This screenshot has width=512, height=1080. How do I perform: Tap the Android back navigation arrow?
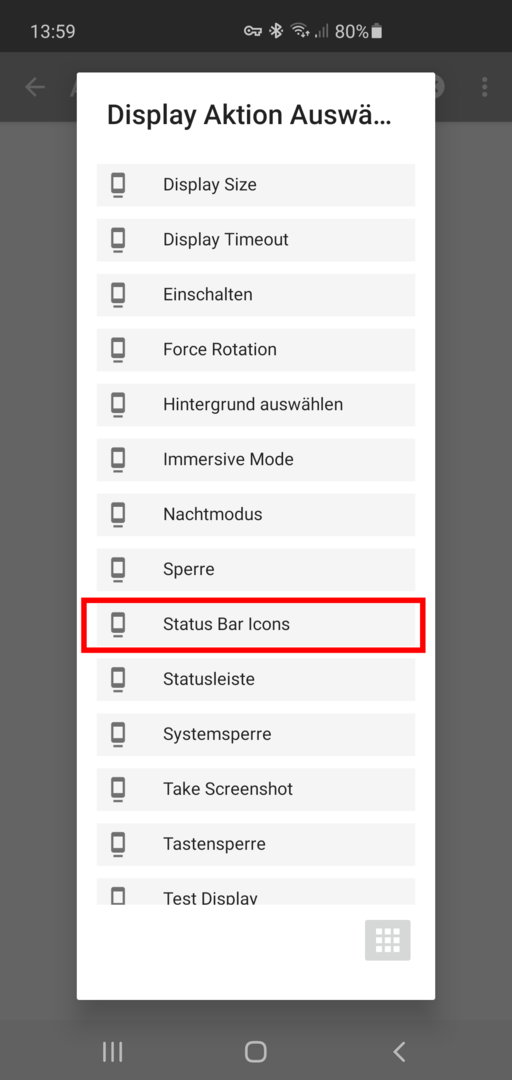pos(399,1052)
